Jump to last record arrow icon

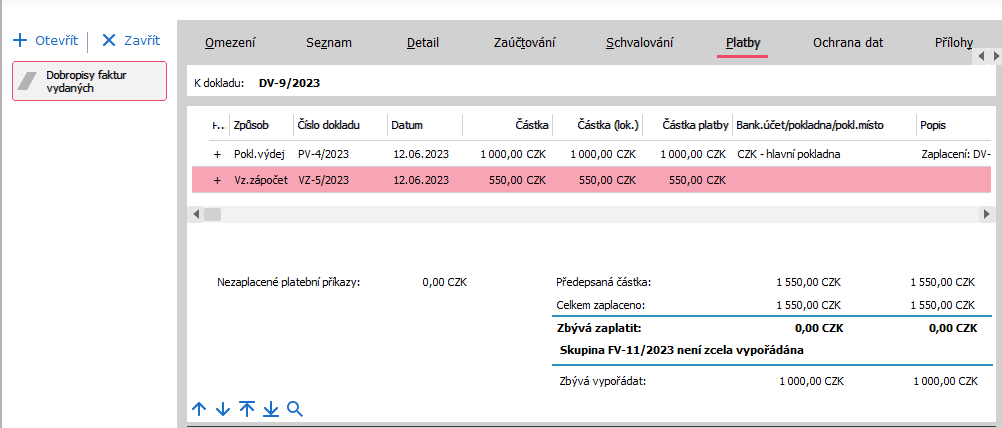click(x=271, y=409)
